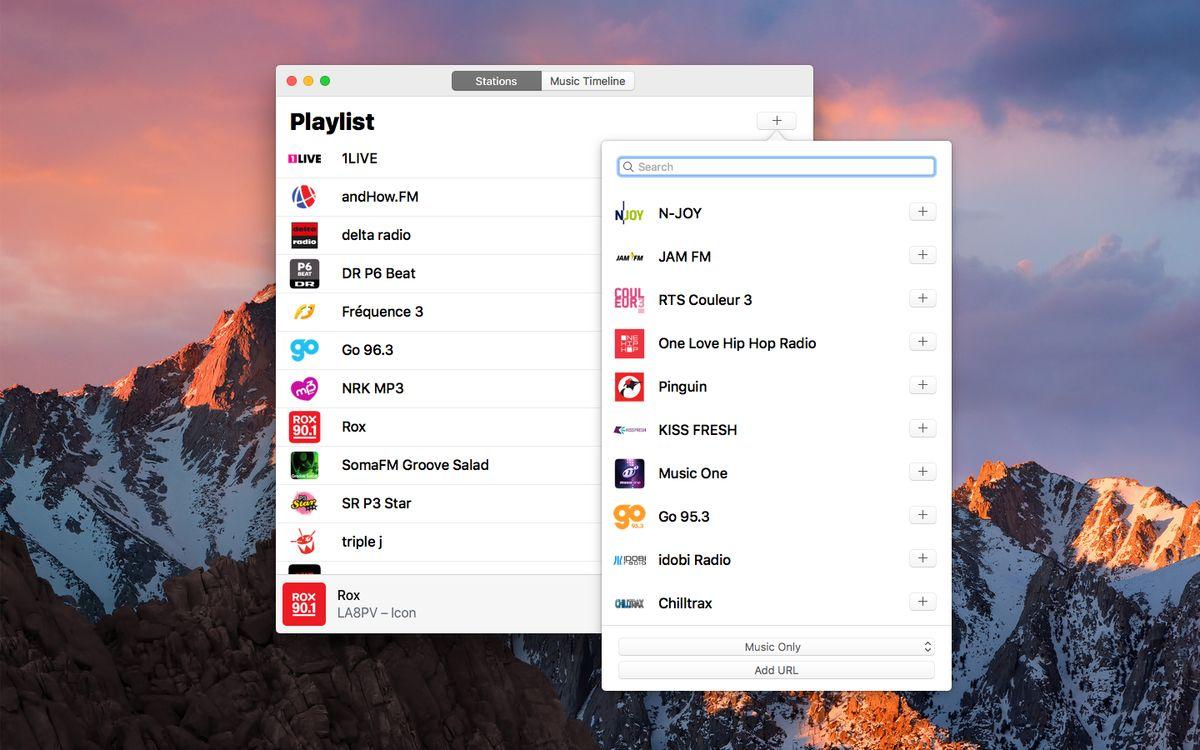Add idobi Radio using its plus button

click(922, 558)
